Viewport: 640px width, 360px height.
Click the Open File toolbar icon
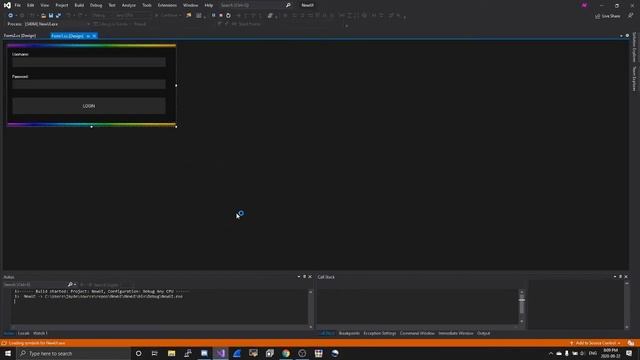(x=43, y=16)
